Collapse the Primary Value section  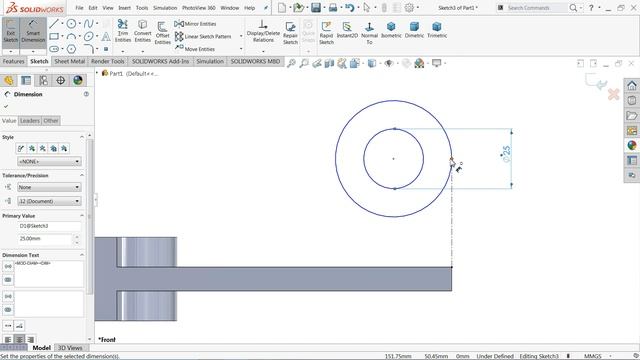pos(82,216)
